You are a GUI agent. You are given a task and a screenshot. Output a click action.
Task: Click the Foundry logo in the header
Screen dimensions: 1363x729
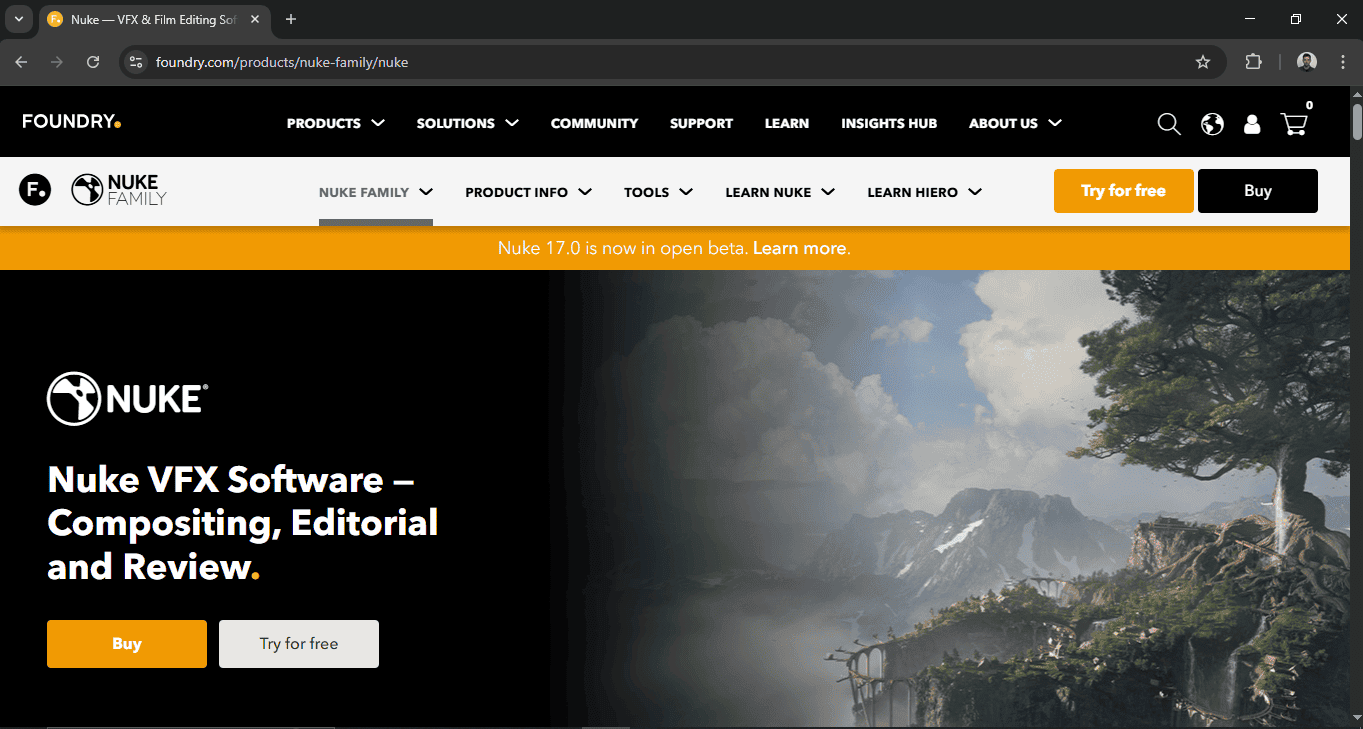point(71,122)
